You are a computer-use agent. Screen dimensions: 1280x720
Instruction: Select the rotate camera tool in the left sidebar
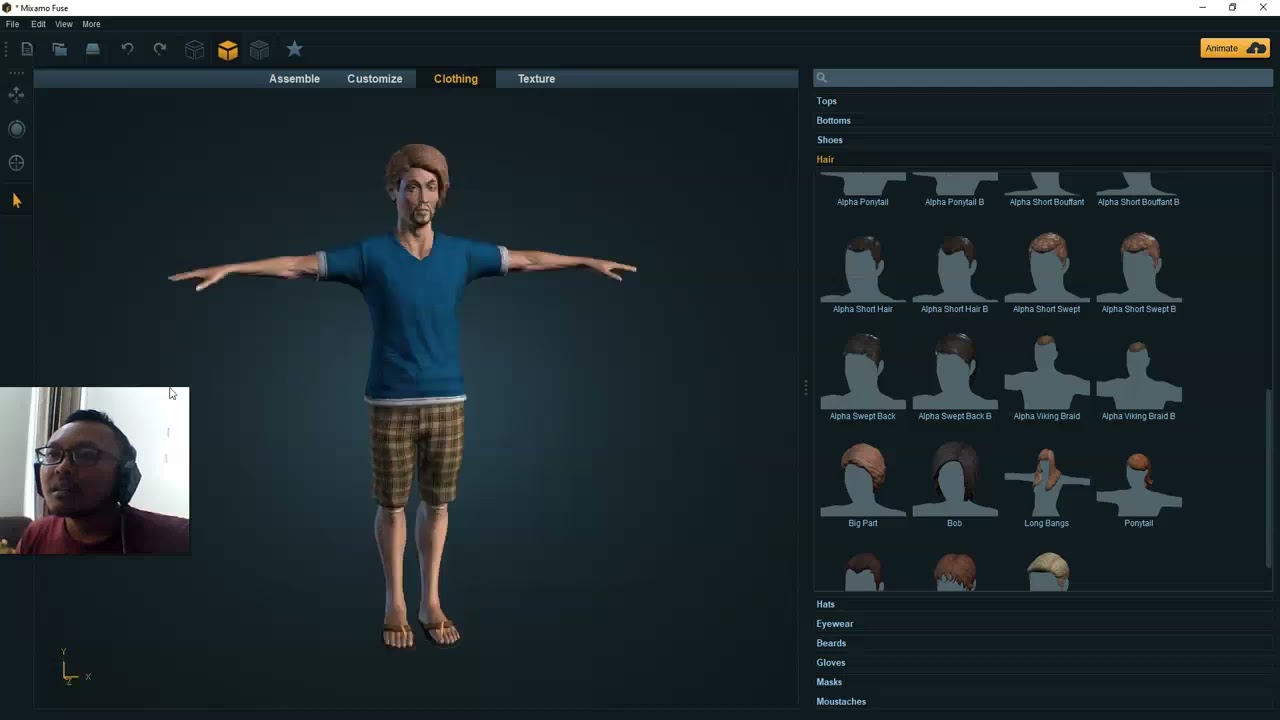coord(16,129)
